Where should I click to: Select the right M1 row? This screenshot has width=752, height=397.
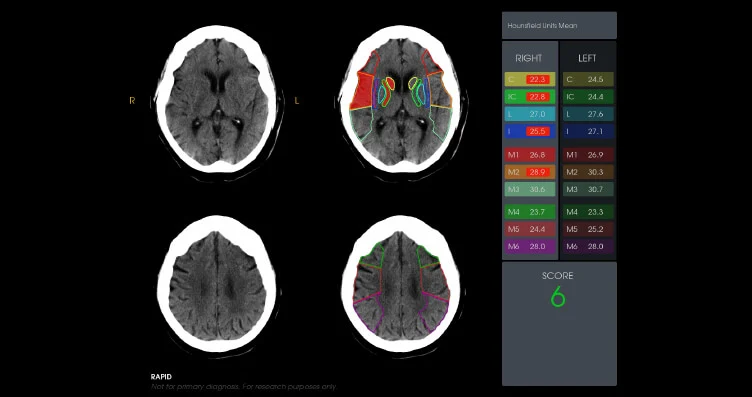[x=530, y=155]
